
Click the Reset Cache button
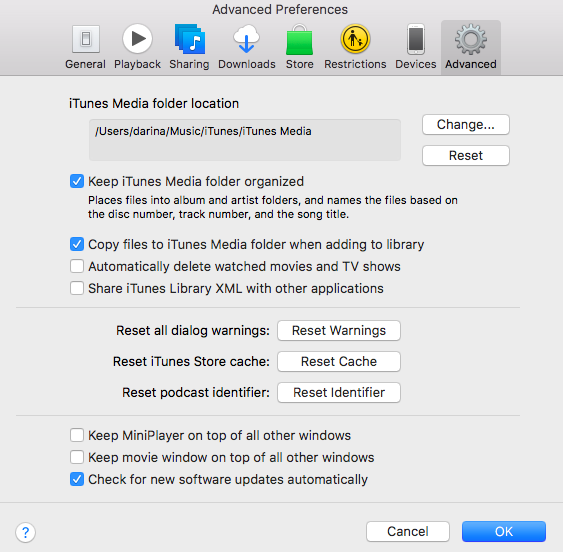coord(339,361)
